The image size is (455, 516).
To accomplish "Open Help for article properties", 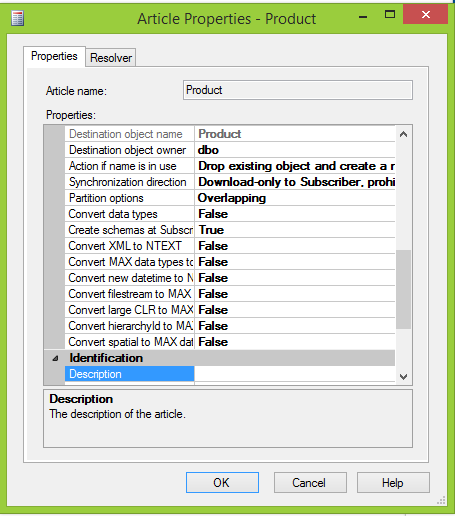I will coord(393,482).
